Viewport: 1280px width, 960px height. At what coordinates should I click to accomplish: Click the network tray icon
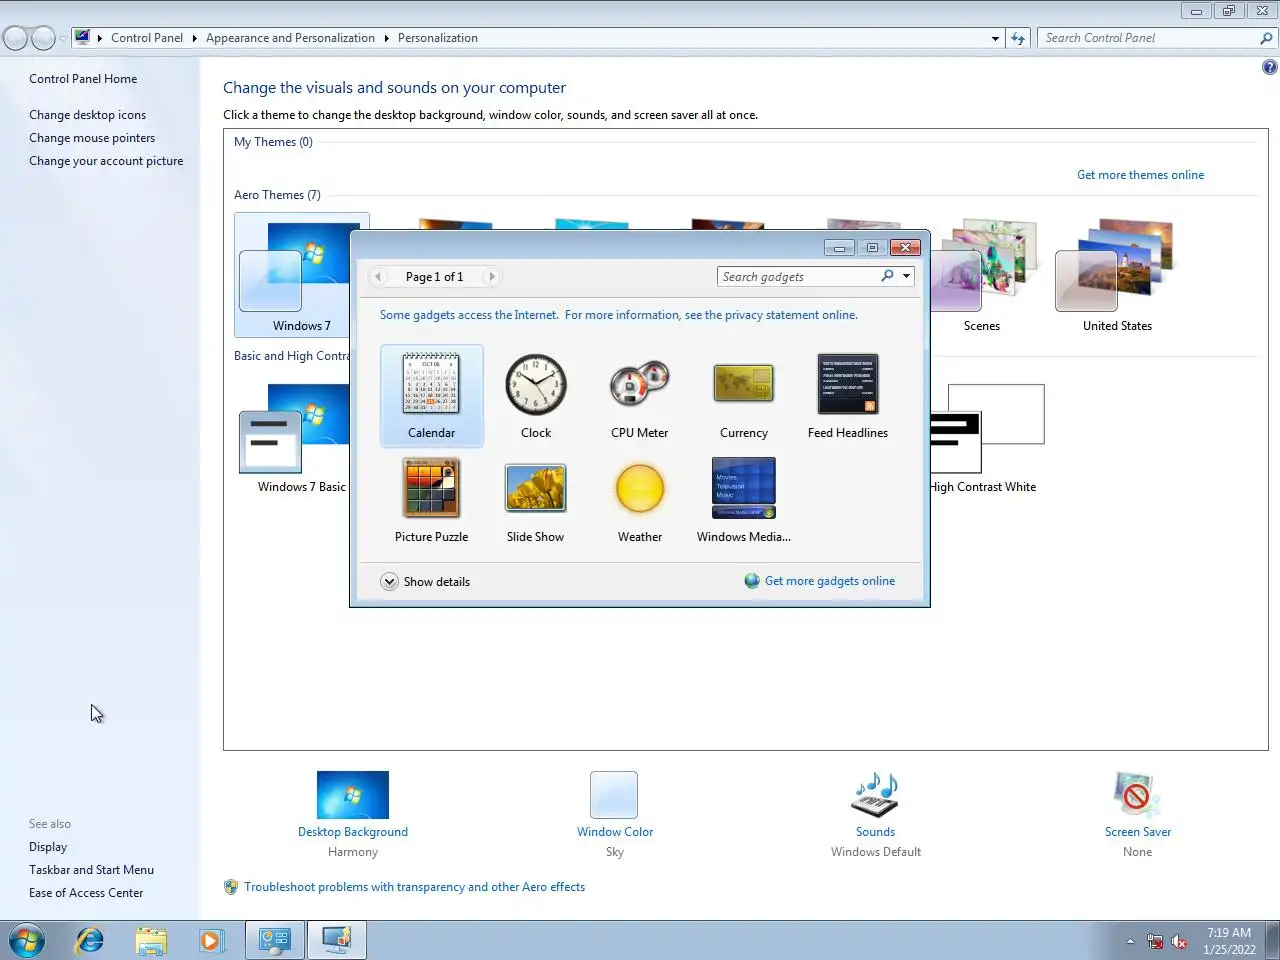click(1155, 941)
